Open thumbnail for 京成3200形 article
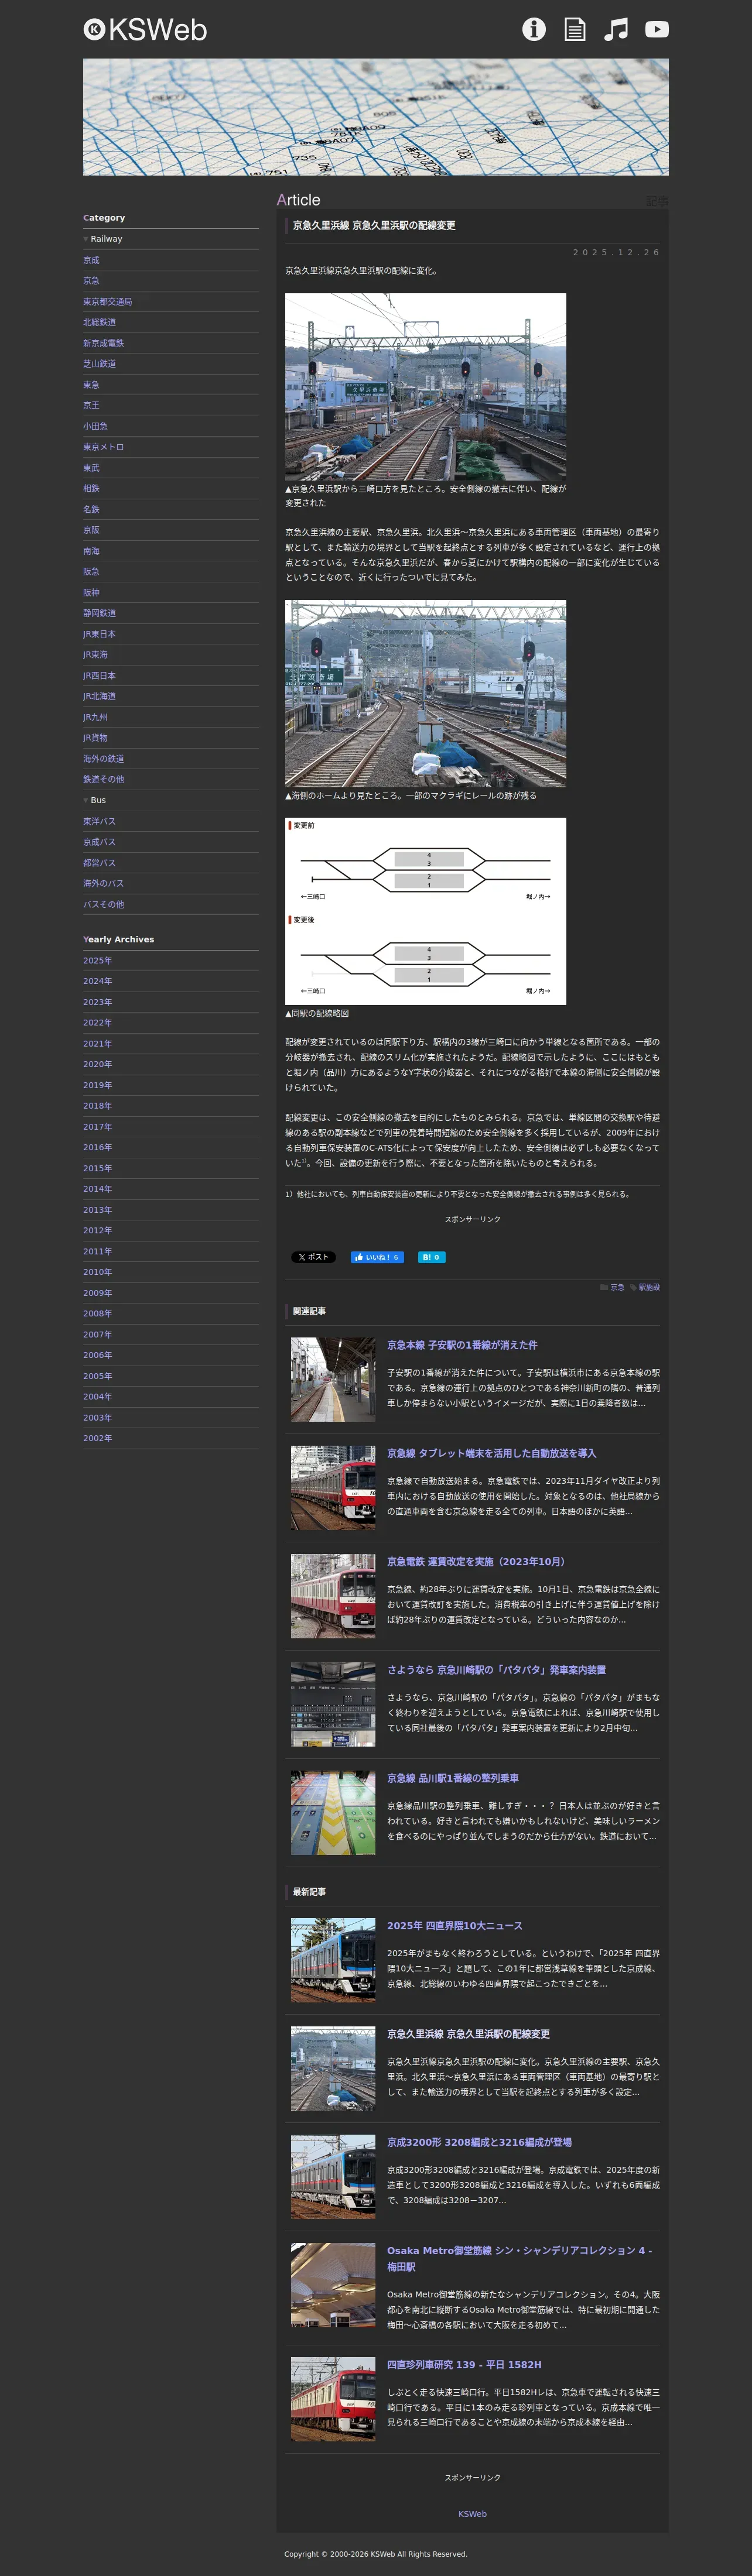The image size is (752, 2576). 333,2177
